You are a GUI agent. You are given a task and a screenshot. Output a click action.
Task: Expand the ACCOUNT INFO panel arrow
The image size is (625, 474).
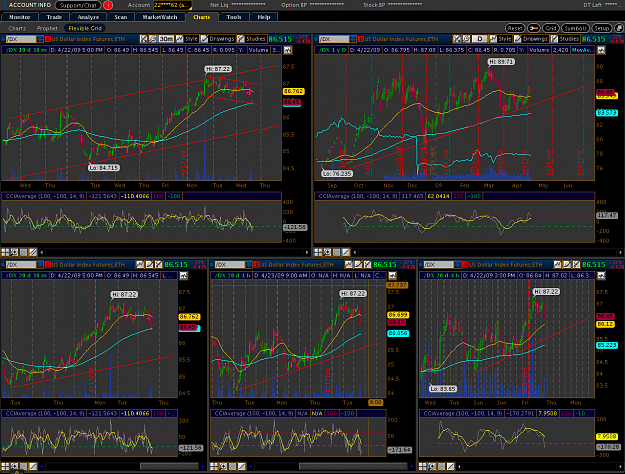[x=4, y=5]
